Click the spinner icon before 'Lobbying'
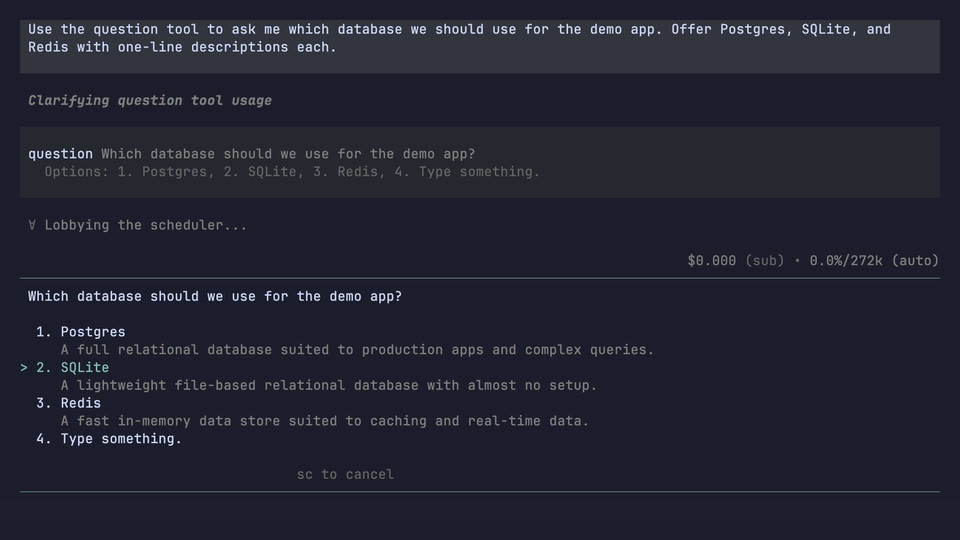The height and width of the screenshot is (540, 960). point(32,225)
